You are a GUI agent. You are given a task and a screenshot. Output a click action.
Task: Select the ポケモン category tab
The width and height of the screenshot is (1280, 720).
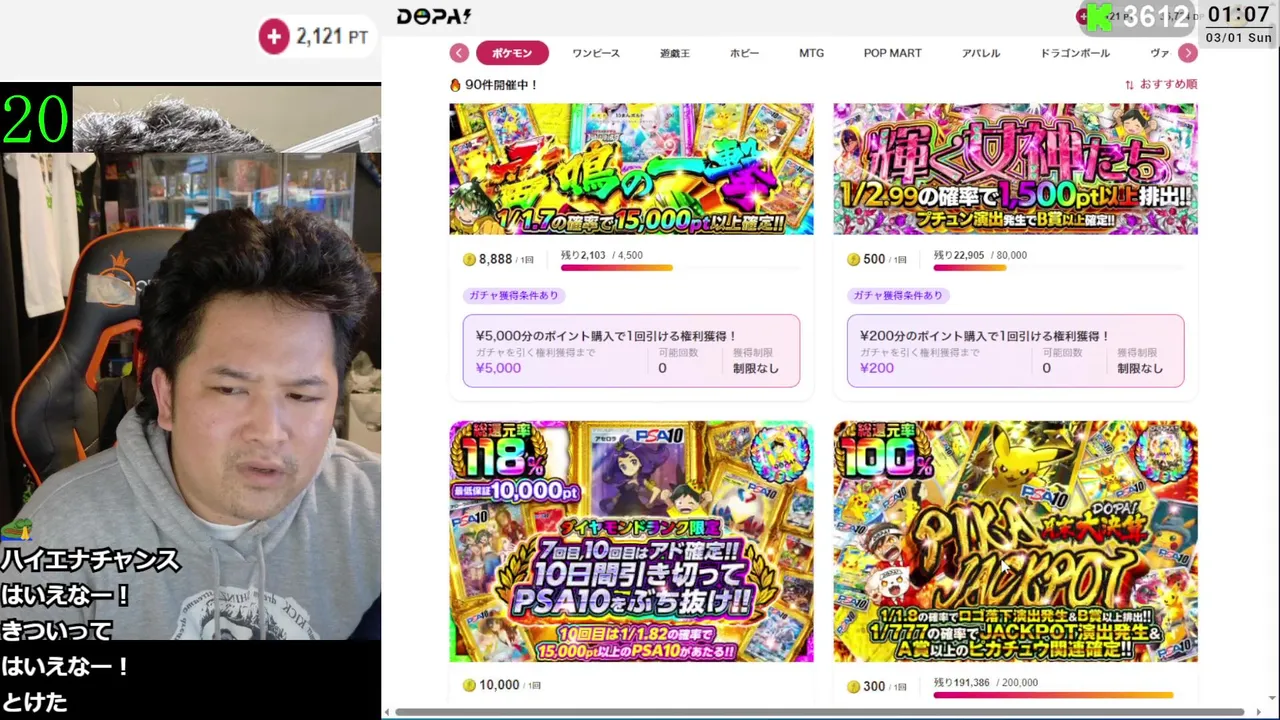(x=512, y=53)
